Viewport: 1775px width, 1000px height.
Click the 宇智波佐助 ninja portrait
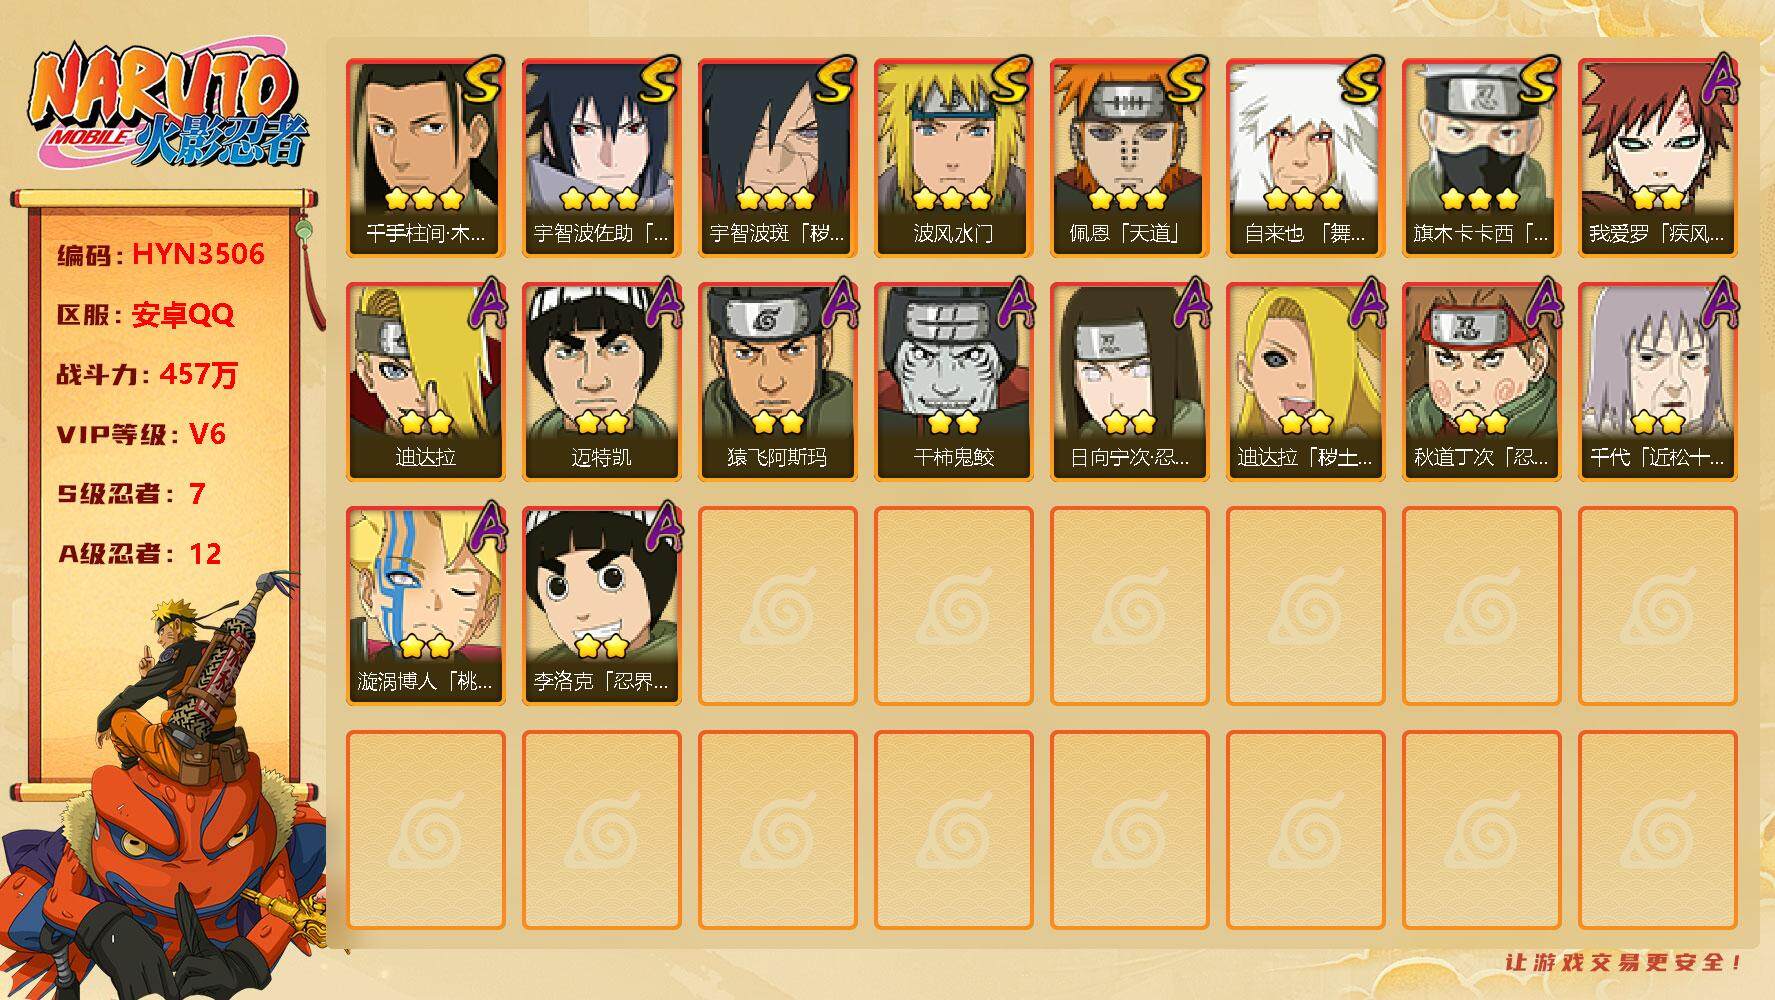(601, 158)
